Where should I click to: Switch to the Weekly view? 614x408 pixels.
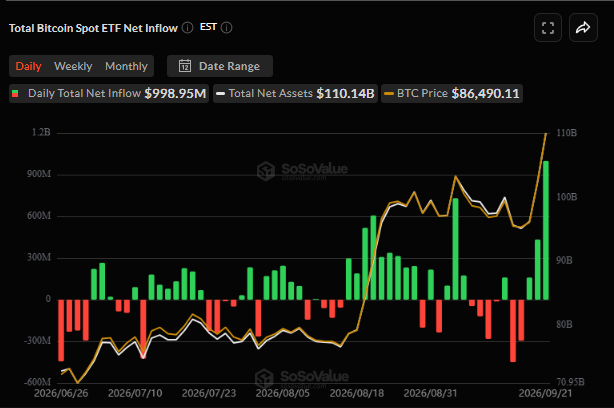click(73, 66)
